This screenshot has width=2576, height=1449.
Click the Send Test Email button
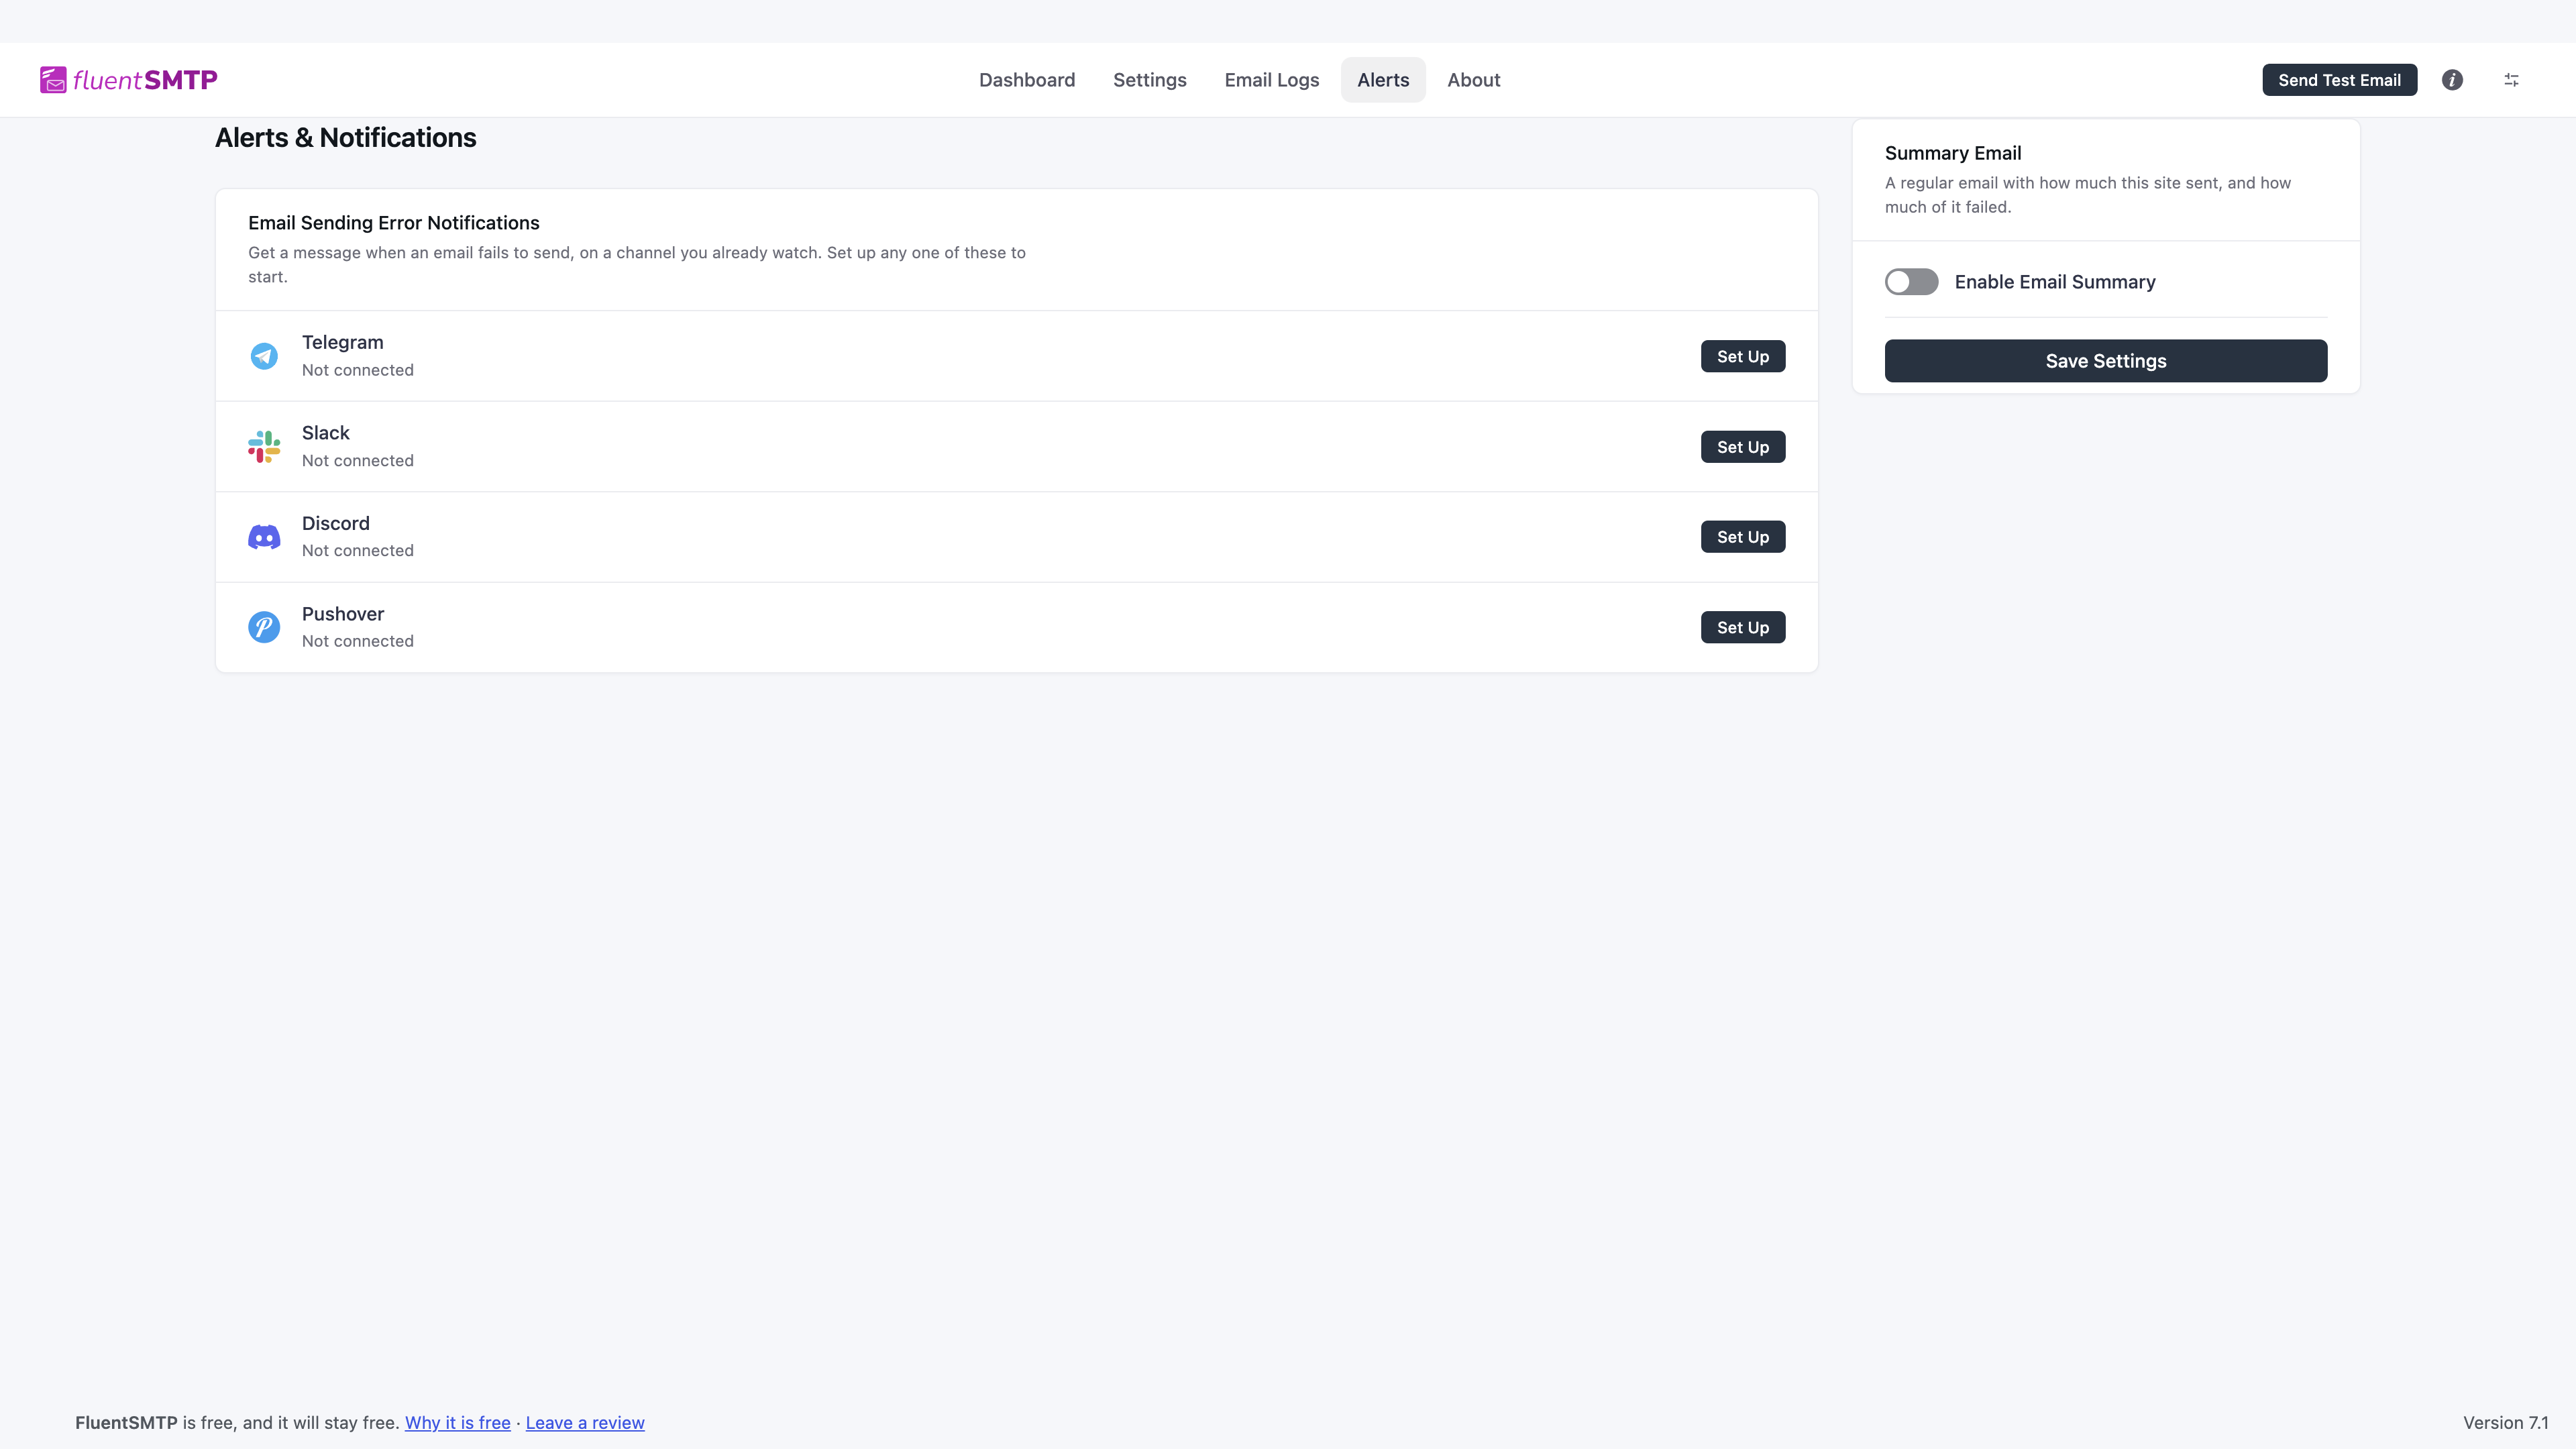[x=2339, y=80]
